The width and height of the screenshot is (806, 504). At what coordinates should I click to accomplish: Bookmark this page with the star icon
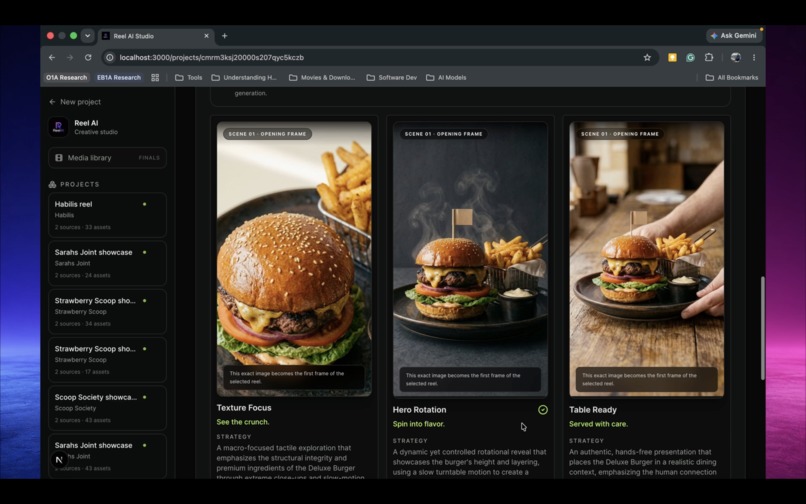coord(647,58)
